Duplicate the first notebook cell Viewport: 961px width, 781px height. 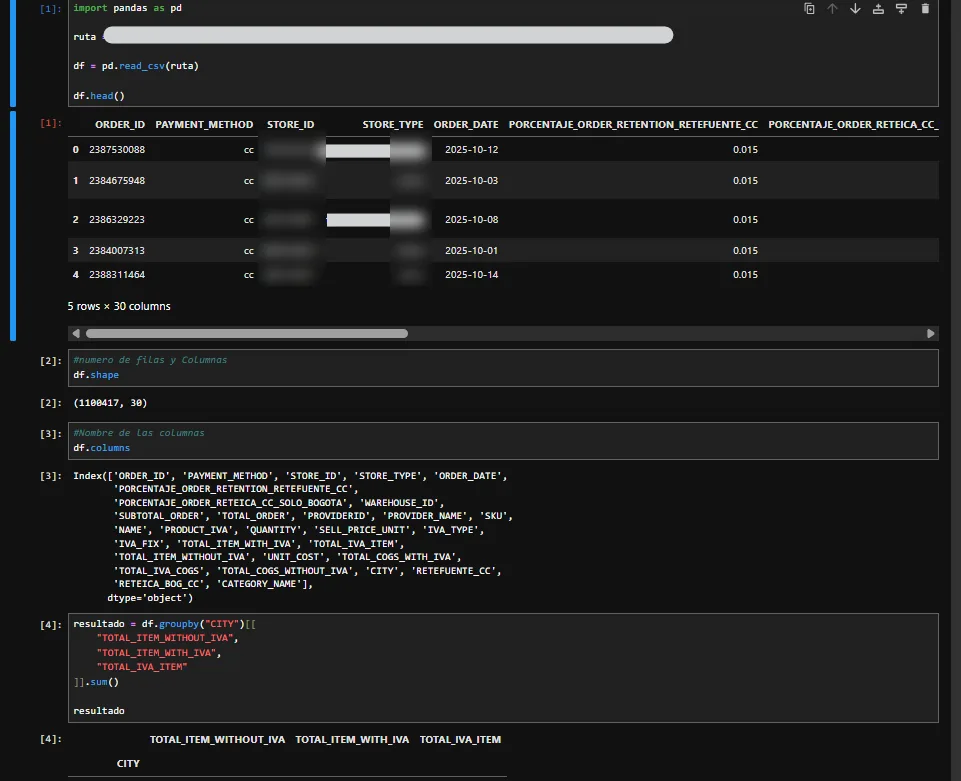tap(809, 9)
